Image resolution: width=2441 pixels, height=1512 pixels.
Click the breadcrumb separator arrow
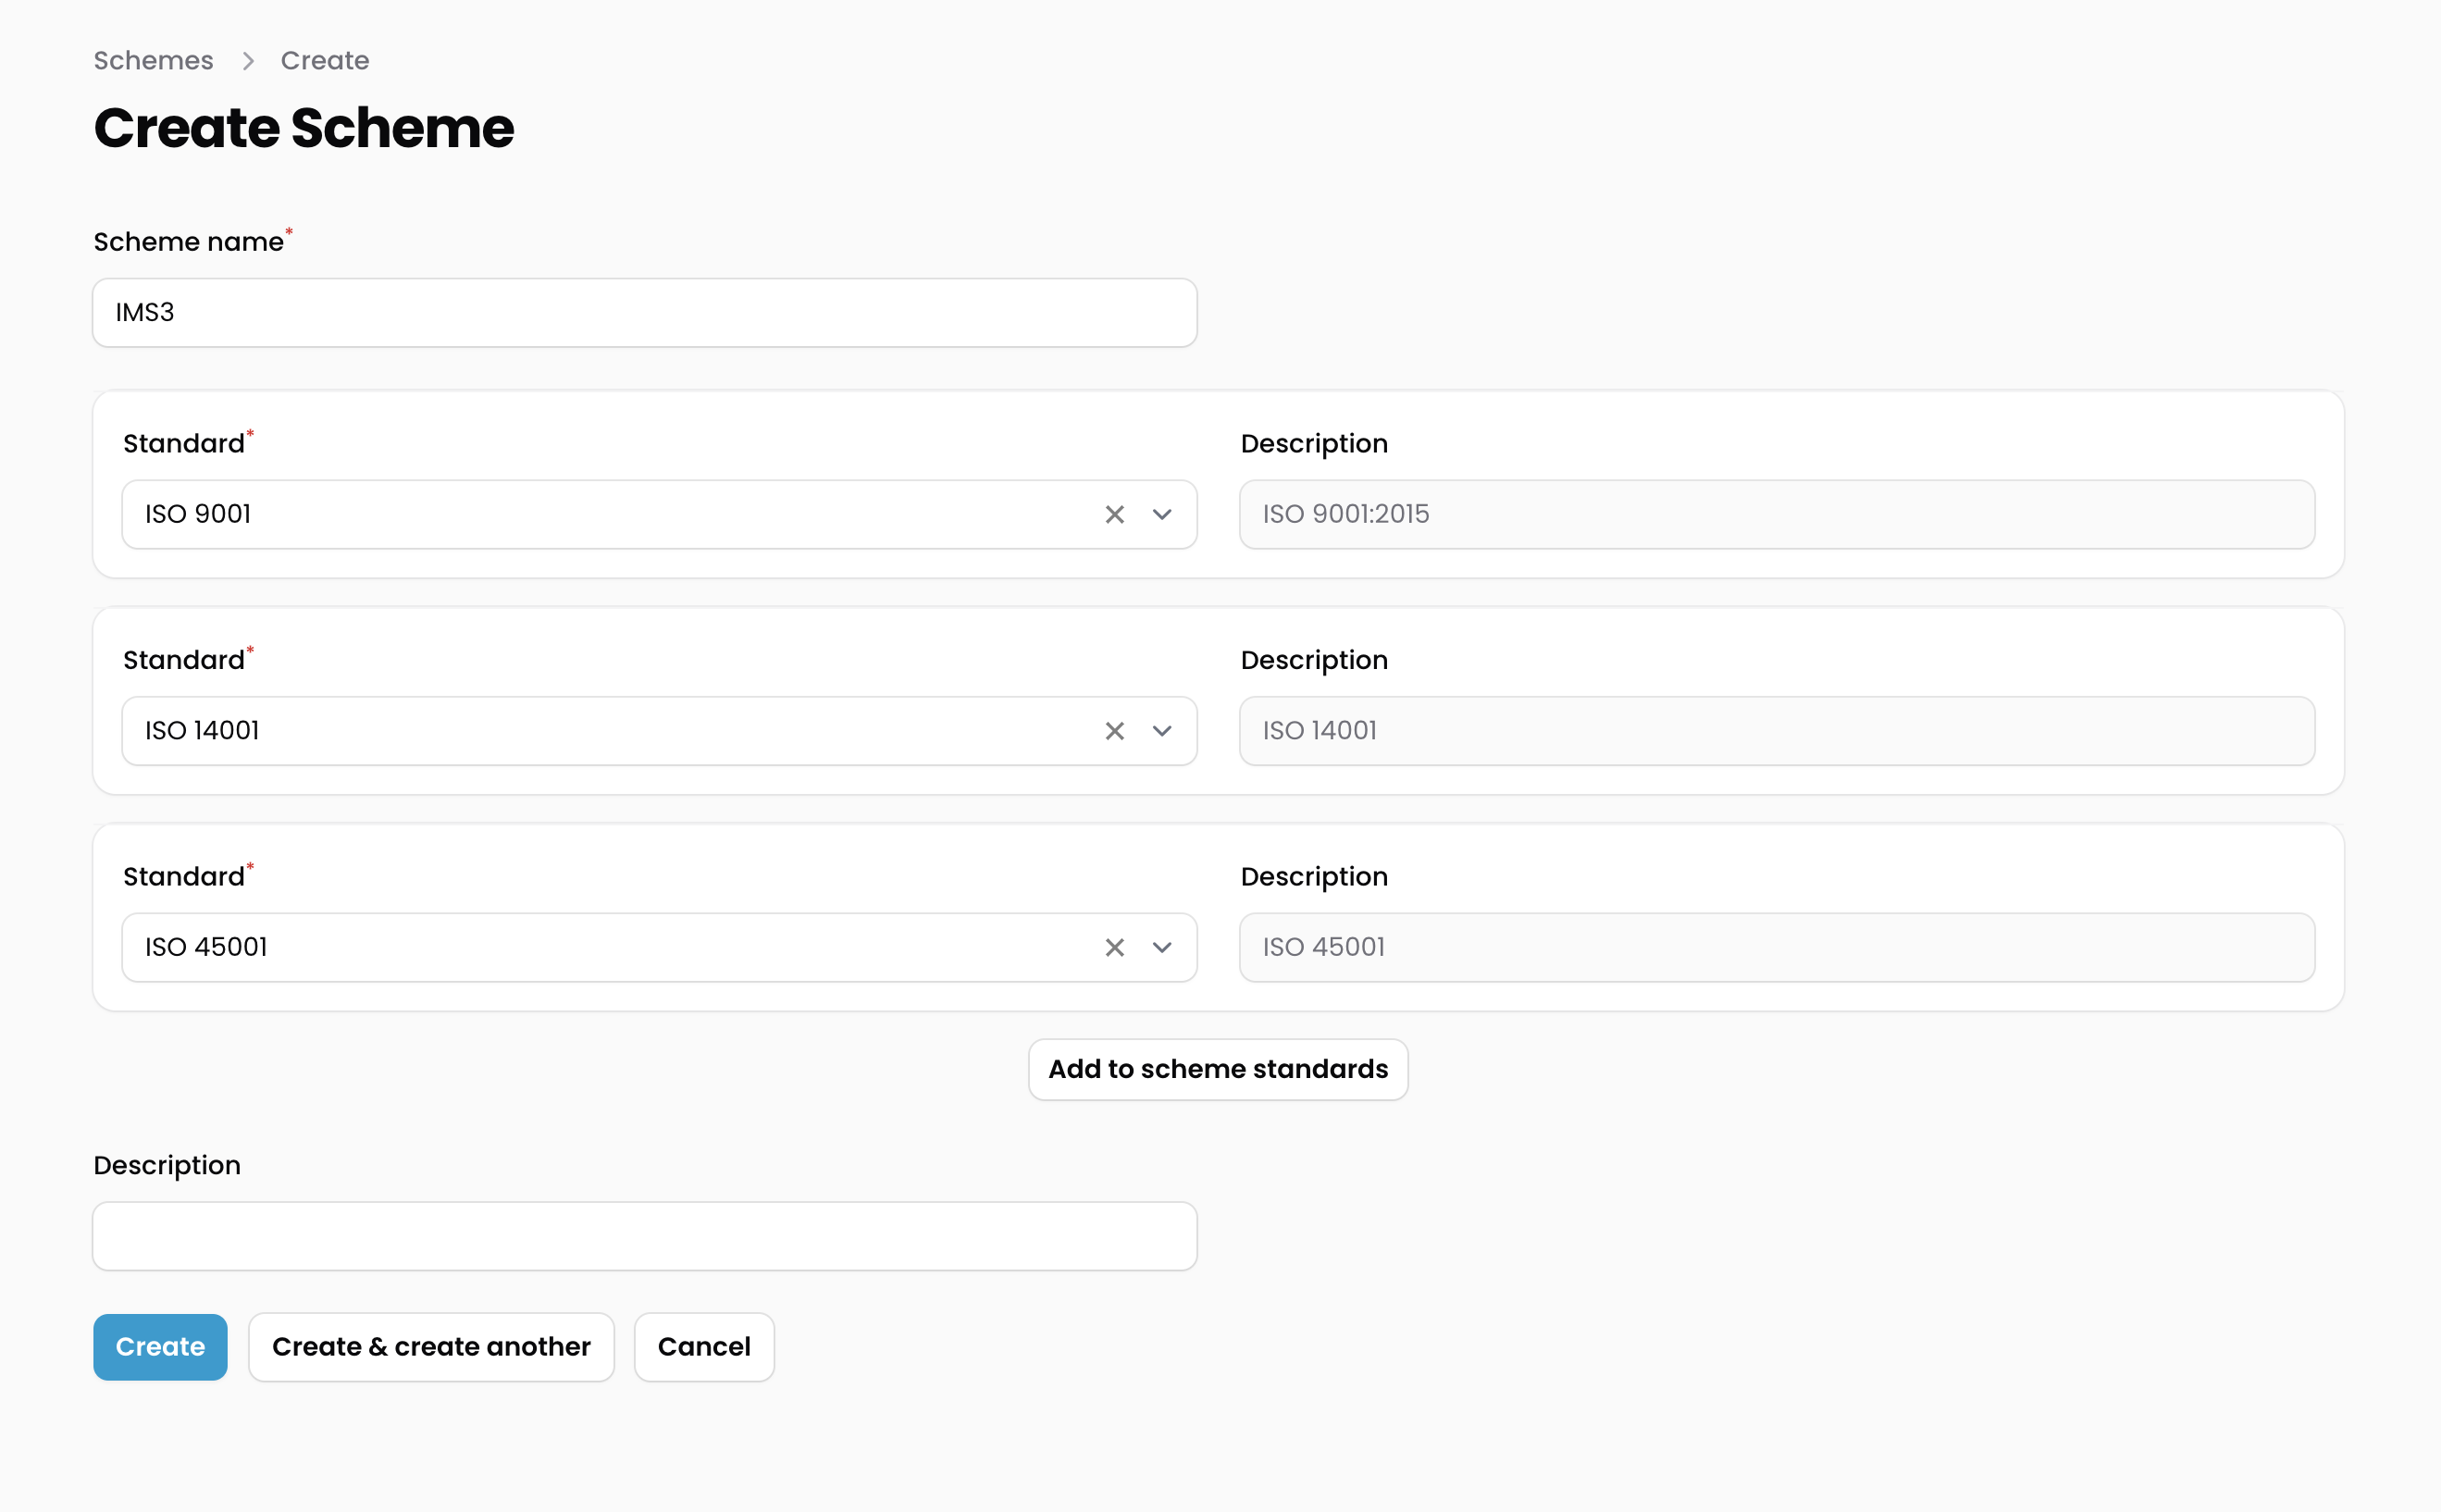[x=248, y=61]
